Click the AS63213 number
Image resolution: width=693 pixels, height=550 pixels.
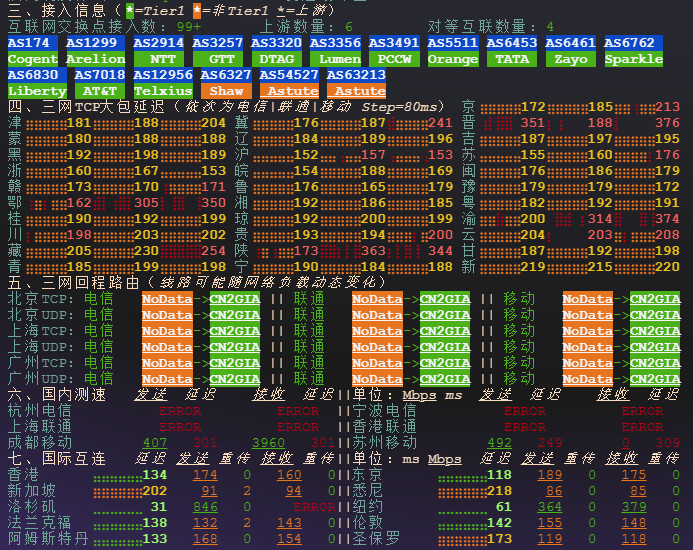[x=356, y=75]
